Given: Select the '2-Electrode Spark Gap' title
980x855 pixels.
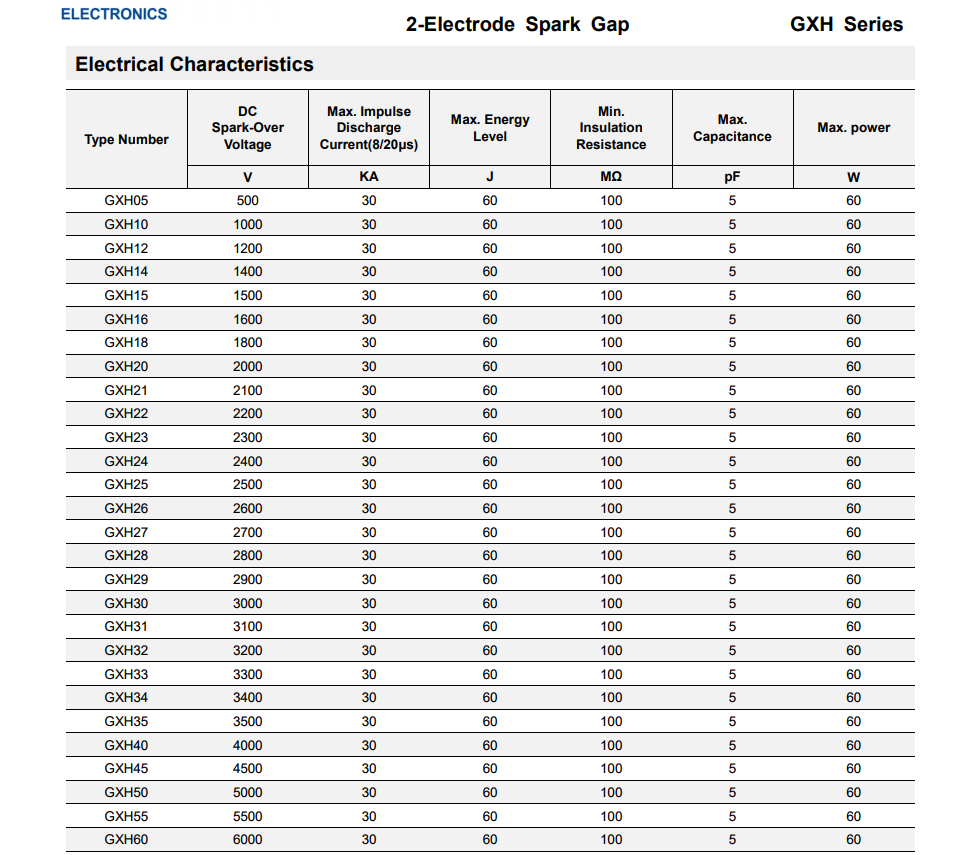Looking at the screenshot, I should (x=517, y=25).
